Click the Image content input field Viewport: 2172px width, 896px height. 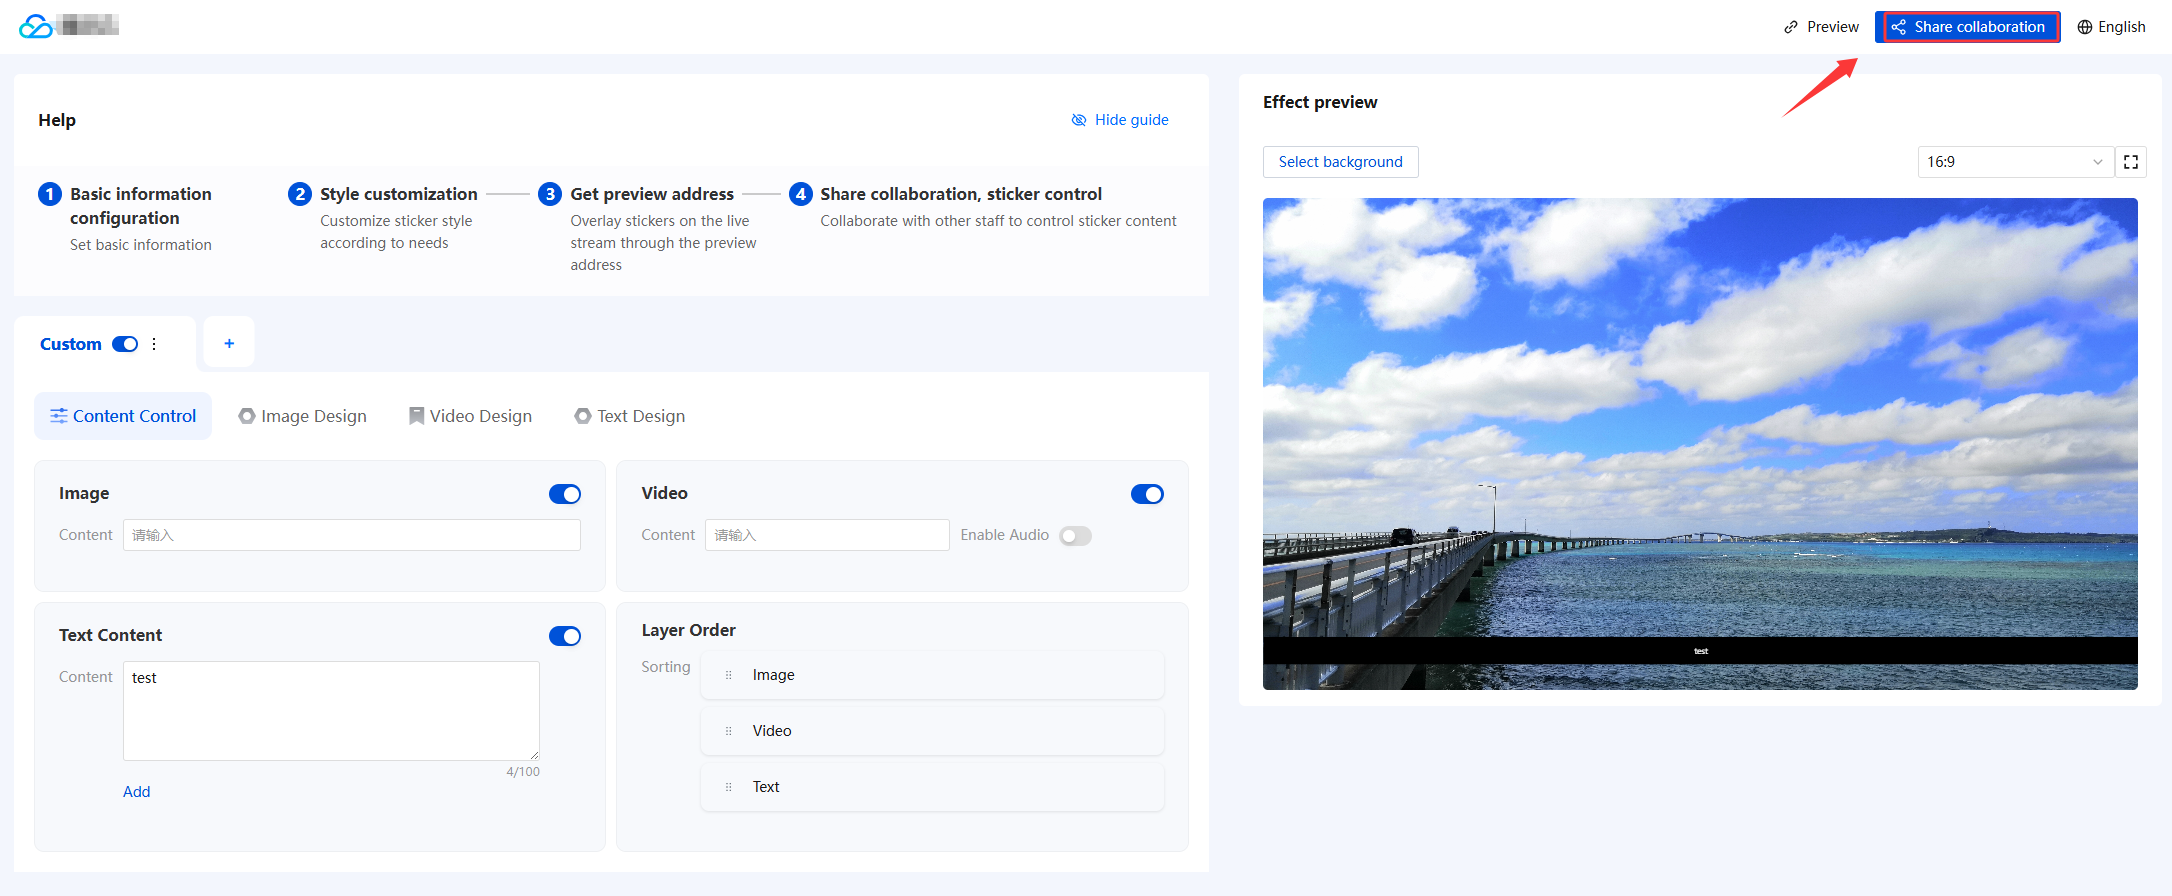[351, 535]
